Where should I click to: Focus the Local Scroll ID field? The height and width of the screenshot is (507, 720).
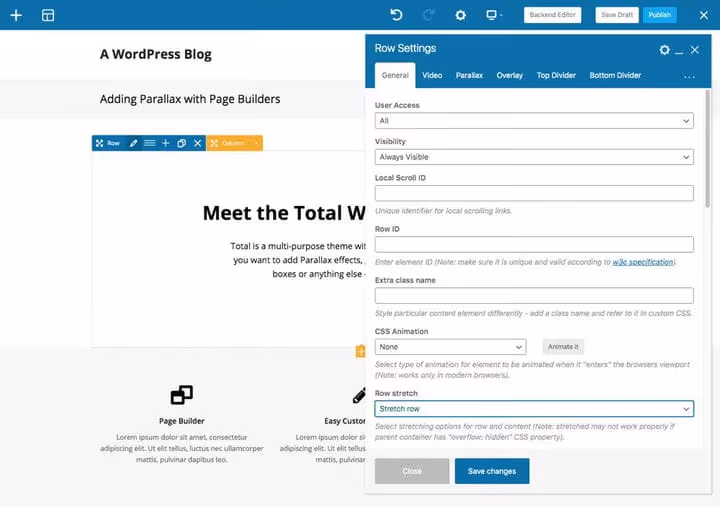tap(534, 193)
